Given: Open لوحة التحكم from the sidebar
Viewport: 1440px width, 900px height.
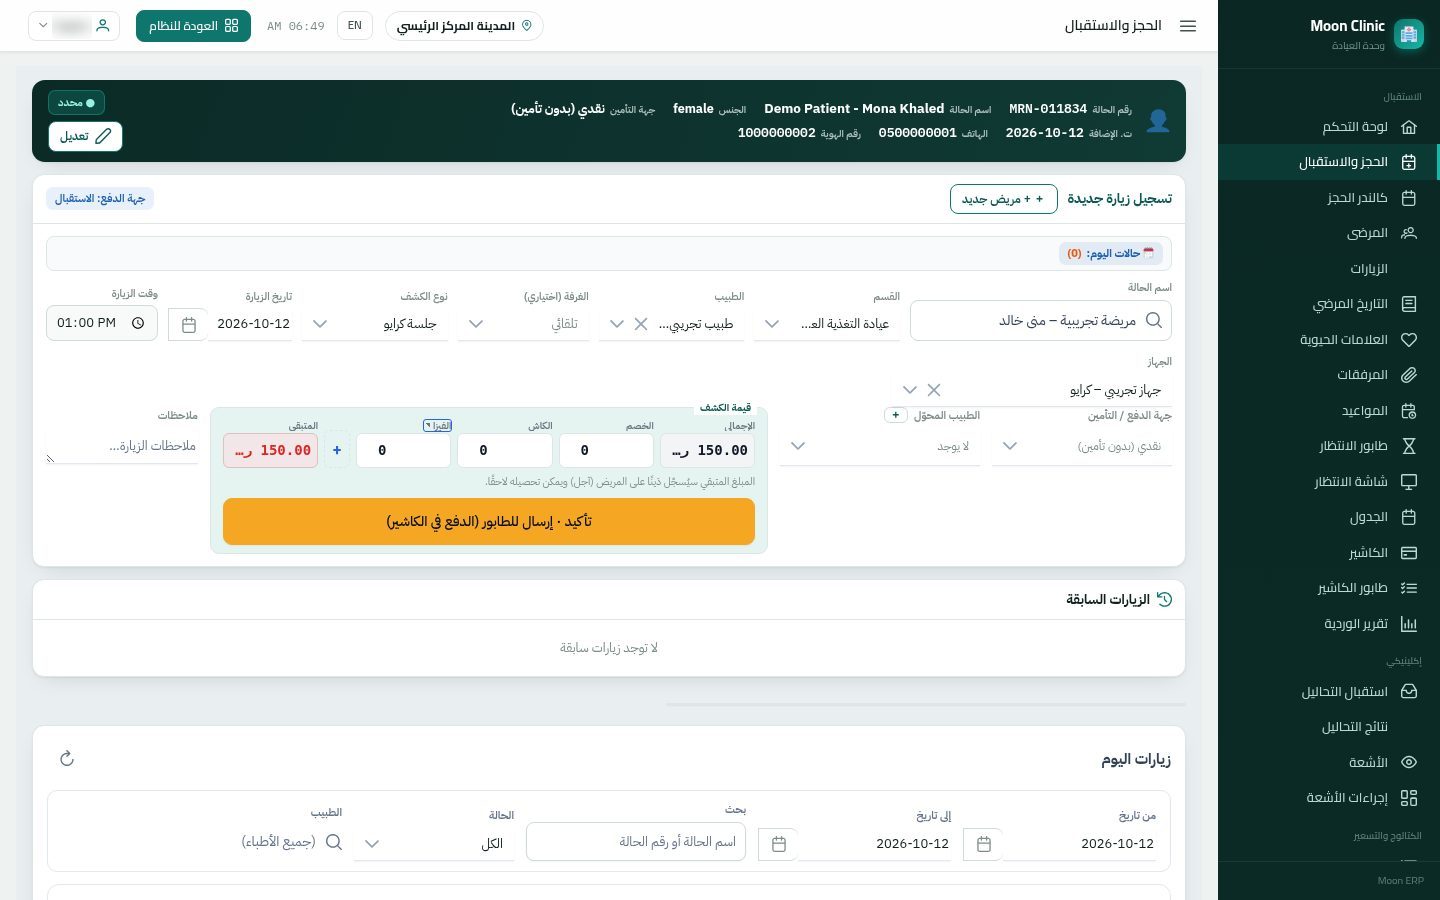Looking at the screenshot, I should (1328, 127).
